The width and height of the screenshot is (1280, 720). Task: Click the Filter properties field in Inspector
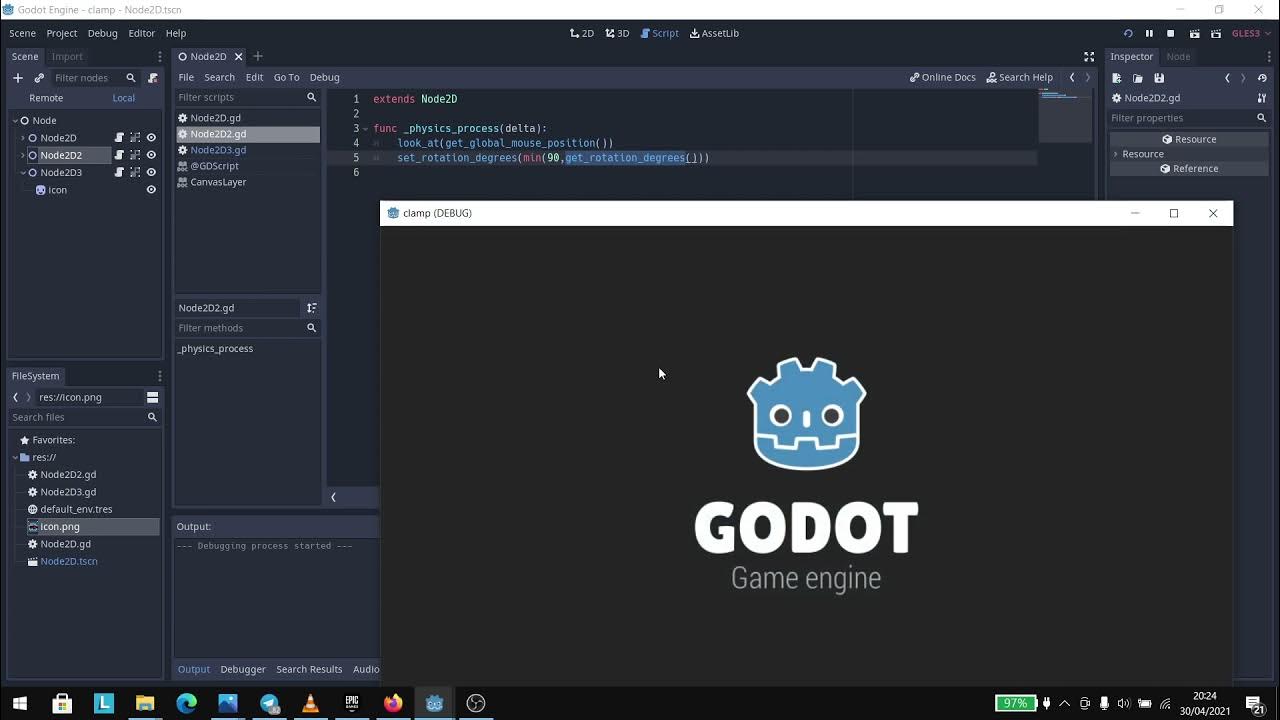pyautogui.click(x=1189, y=118)
